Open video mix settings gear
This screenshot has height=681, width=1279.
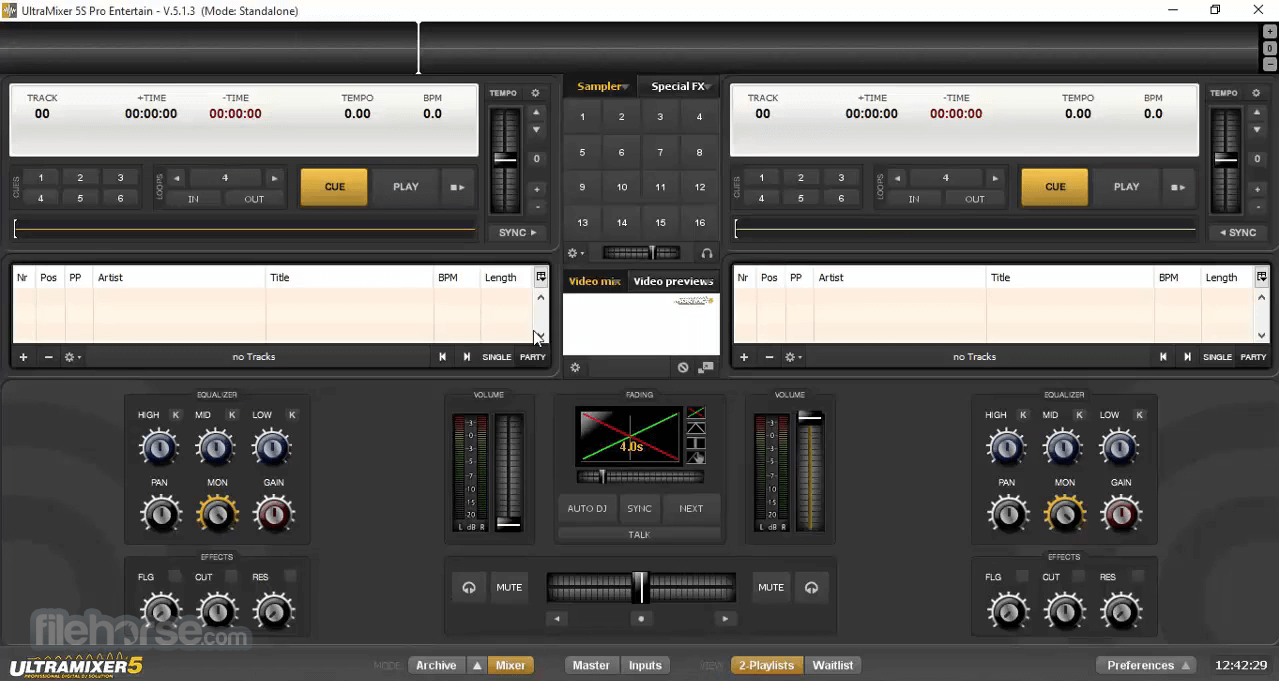coord(575,368)
